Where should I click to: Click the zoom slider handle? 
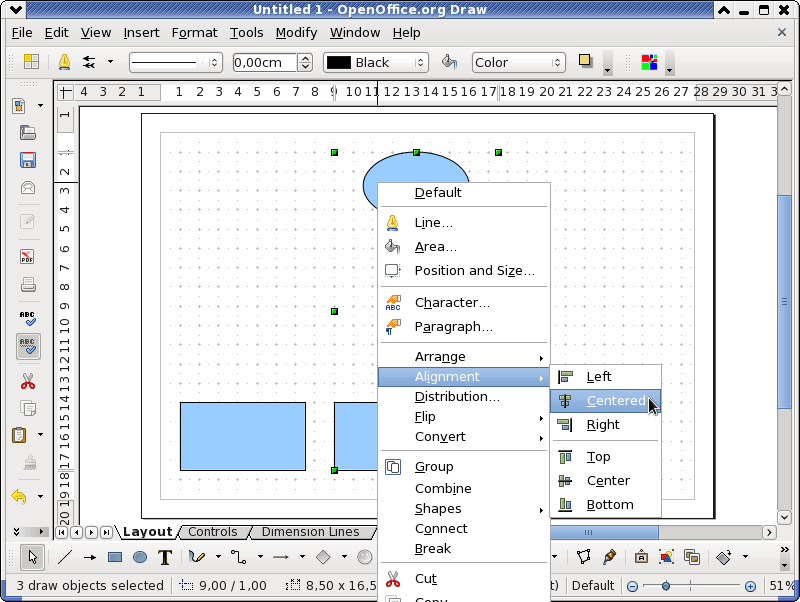tap(666, 586)
